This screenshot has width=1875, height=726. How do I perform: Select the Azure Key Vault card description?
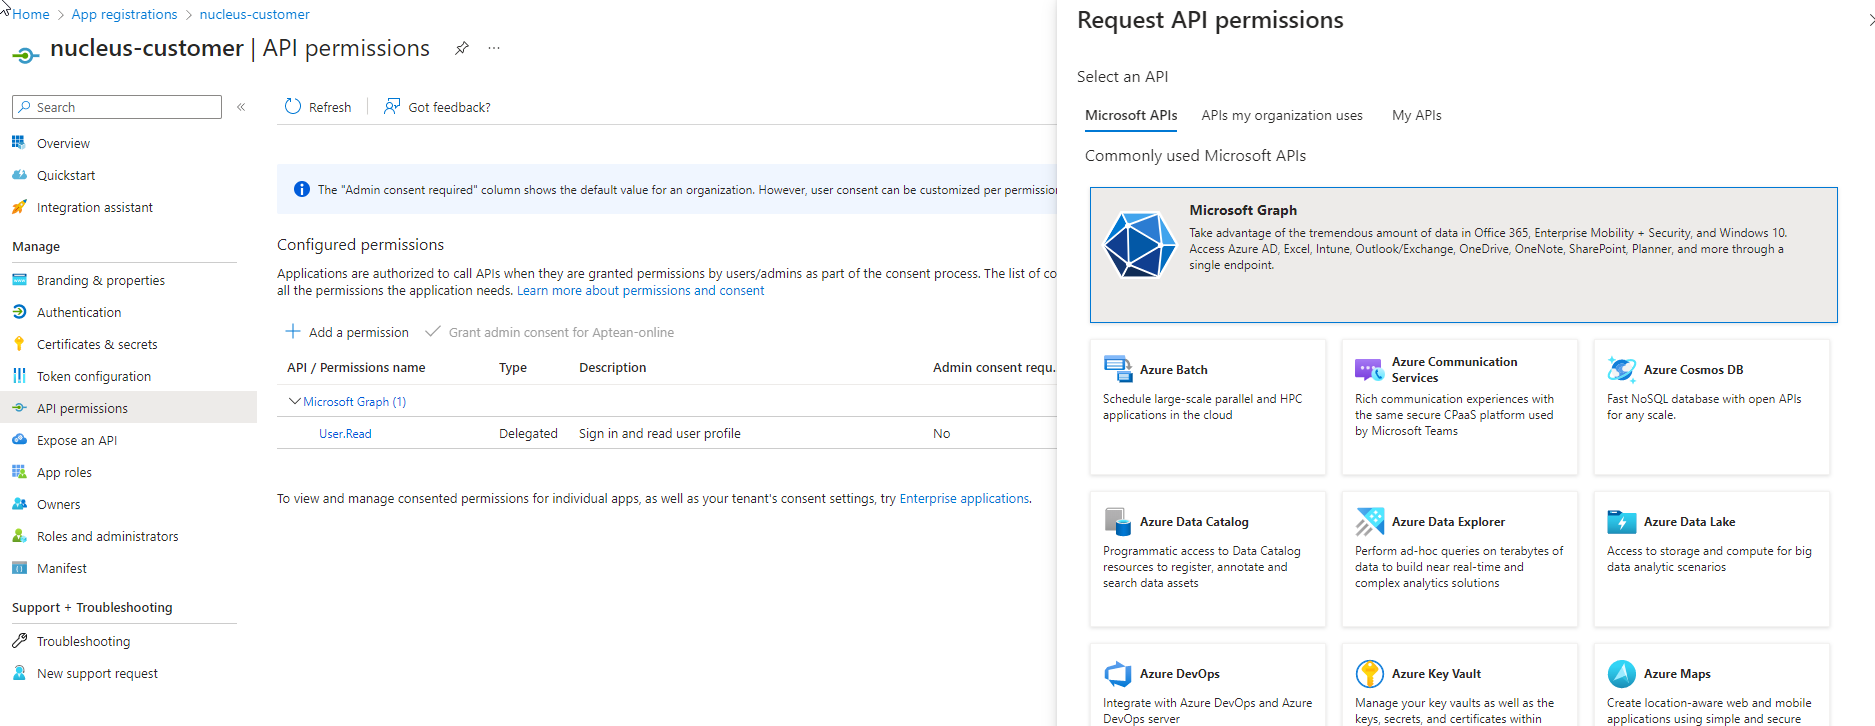click(x=1454, y=710)
